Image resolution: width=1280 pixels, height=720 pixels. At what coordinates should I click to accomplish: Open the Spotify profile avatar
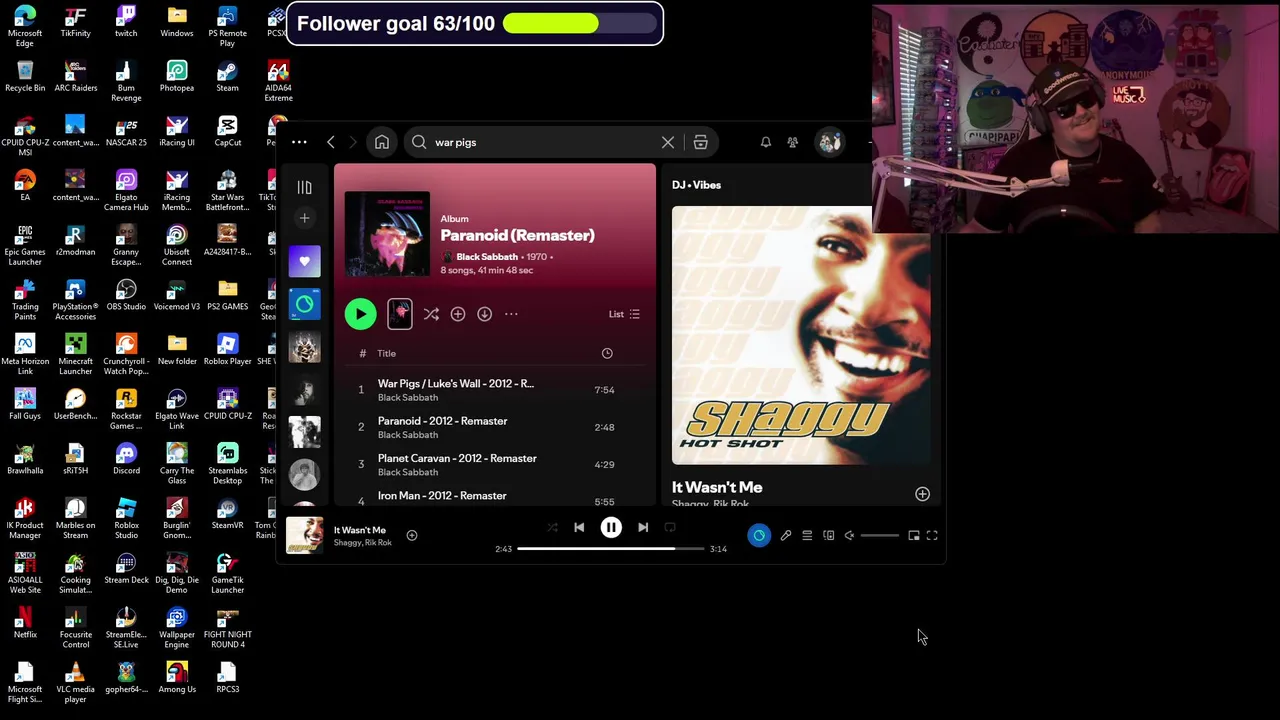pyautogui.click(x=830, y=142)
